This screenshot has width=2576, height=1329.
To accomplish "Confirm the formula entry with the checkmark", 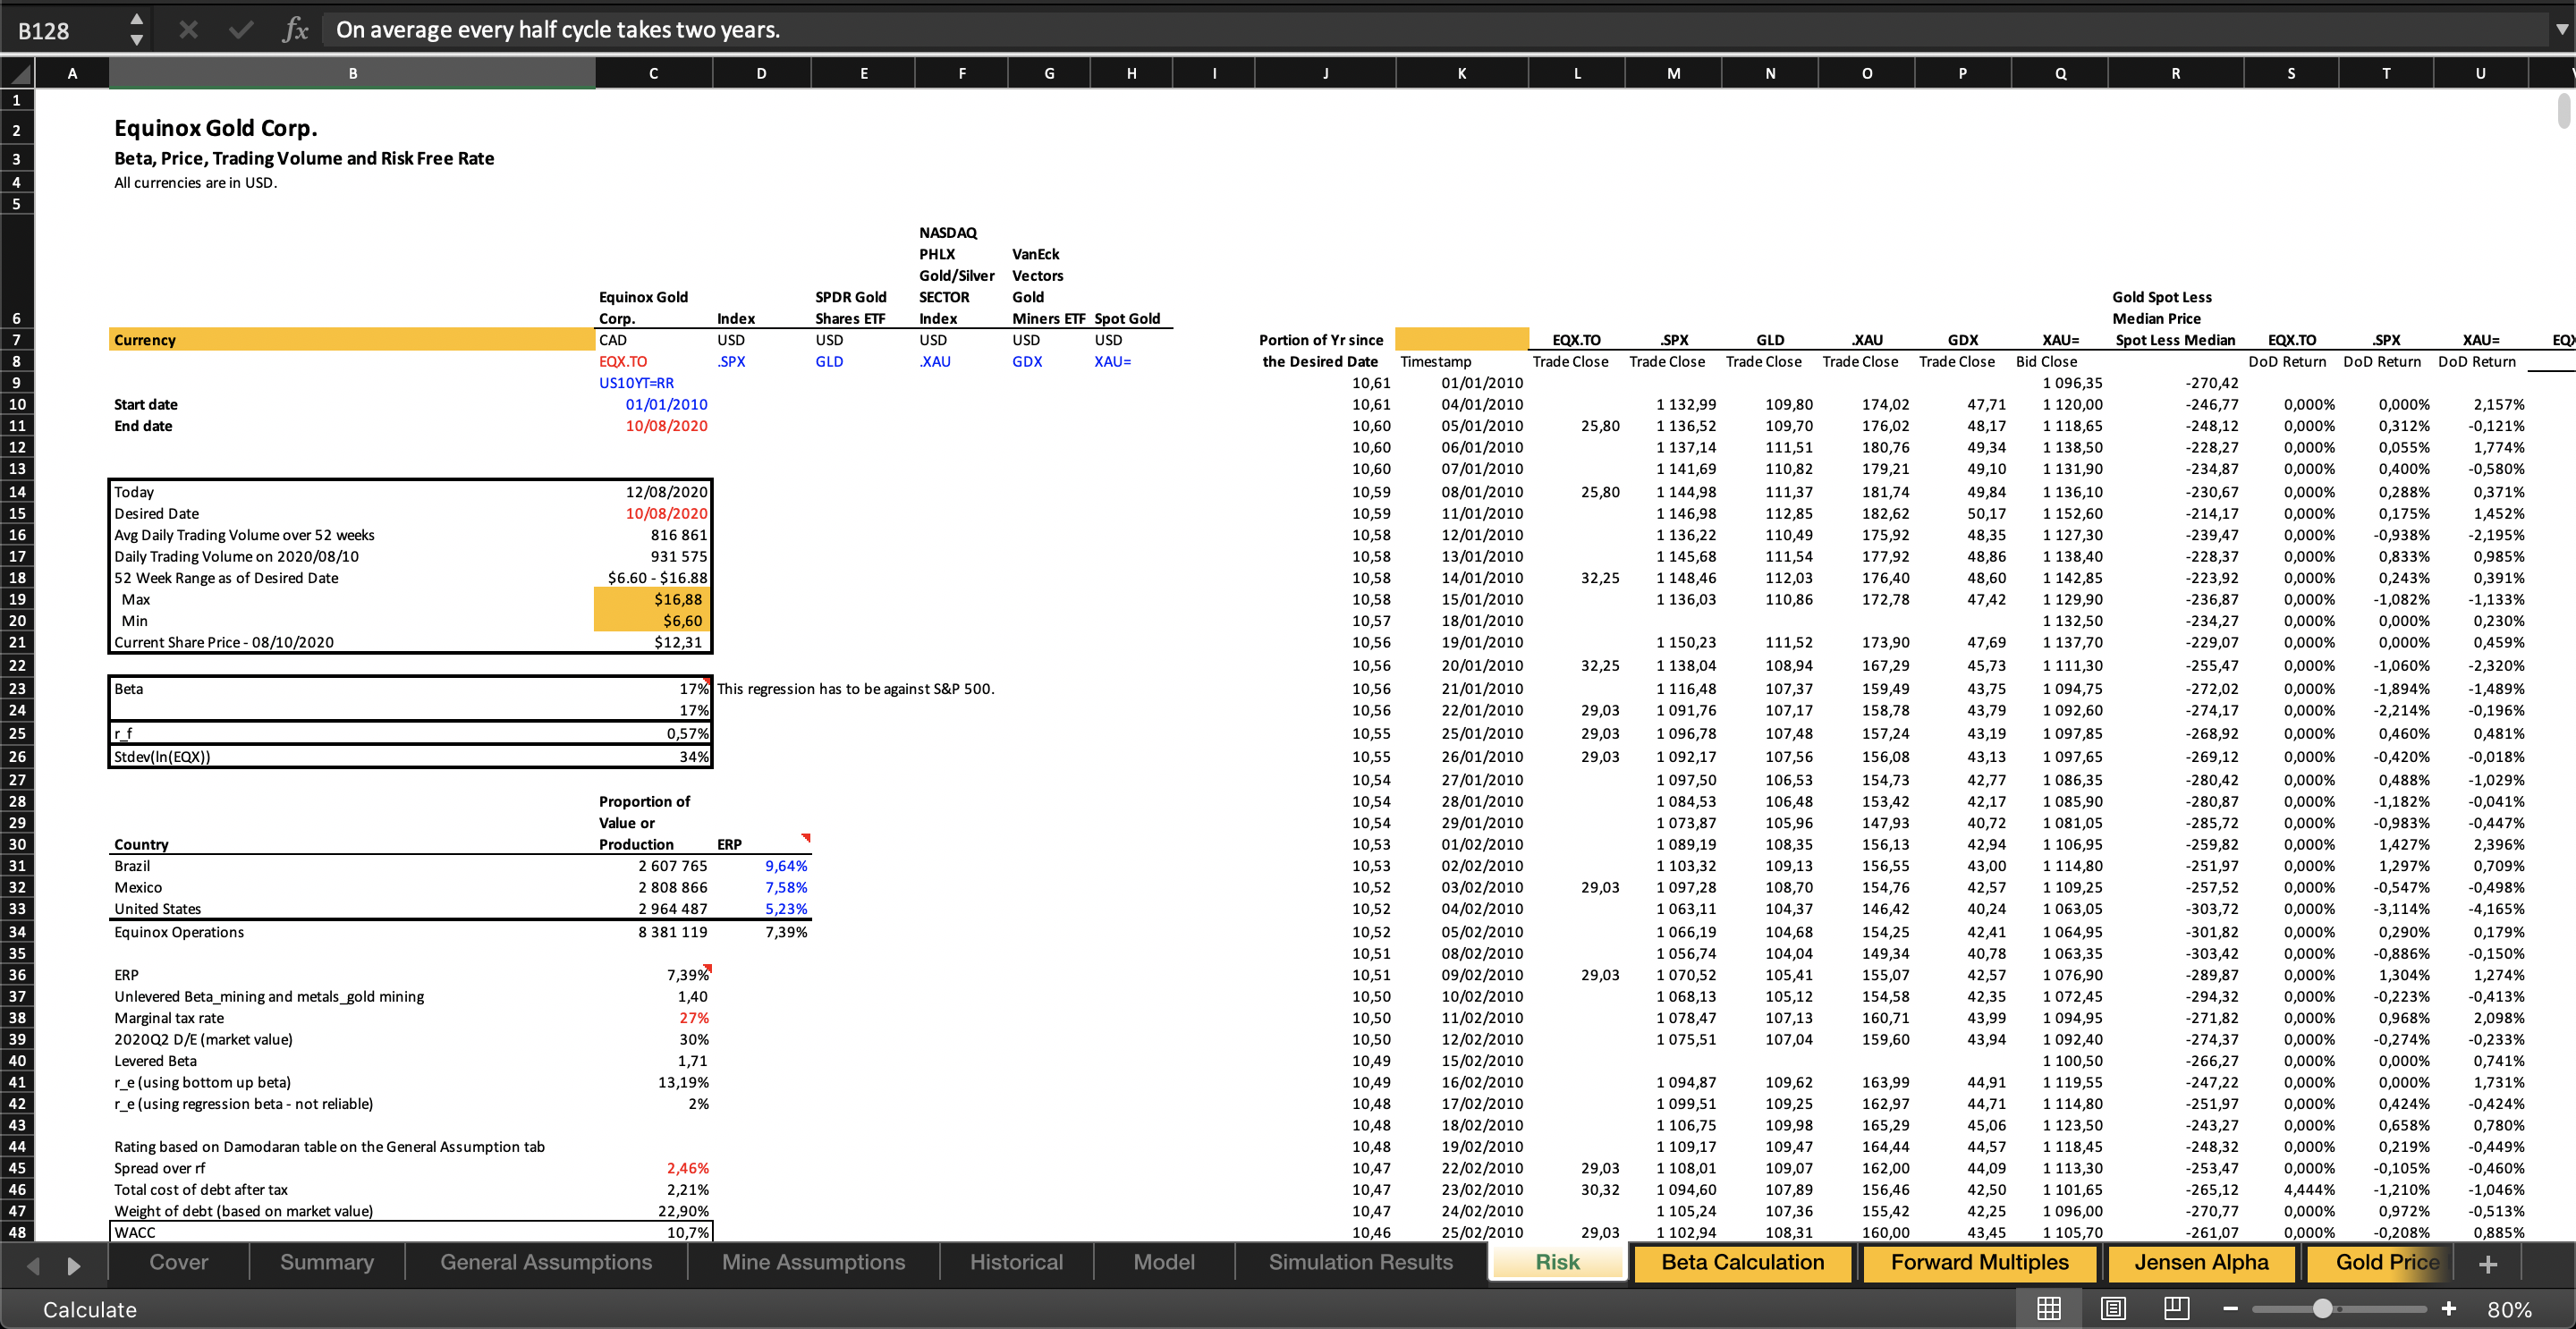I will [x=241, y=30].
